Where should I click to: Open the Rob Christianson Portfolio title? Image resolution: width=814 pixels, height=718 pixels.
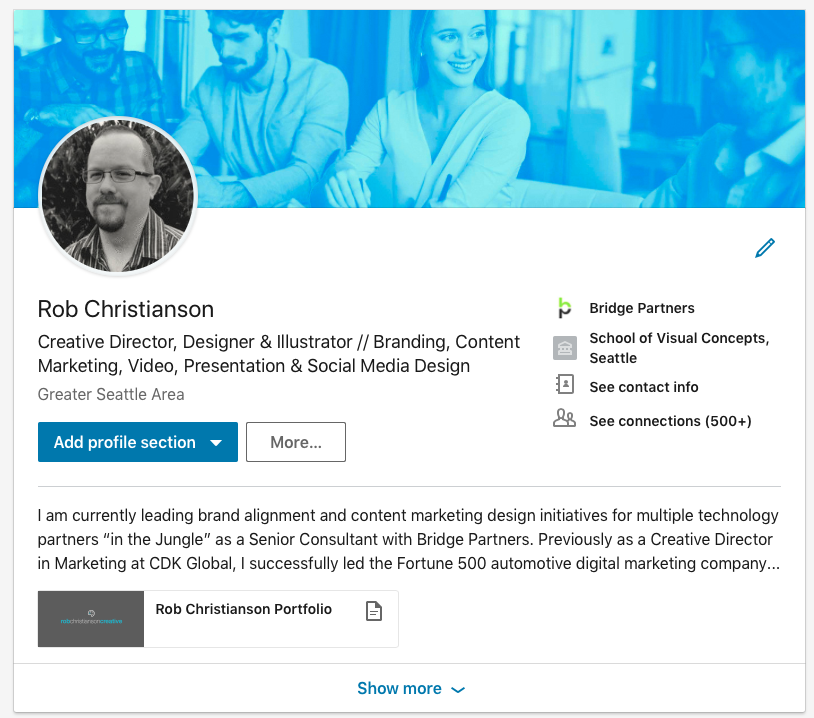click(x=244, y=609)
